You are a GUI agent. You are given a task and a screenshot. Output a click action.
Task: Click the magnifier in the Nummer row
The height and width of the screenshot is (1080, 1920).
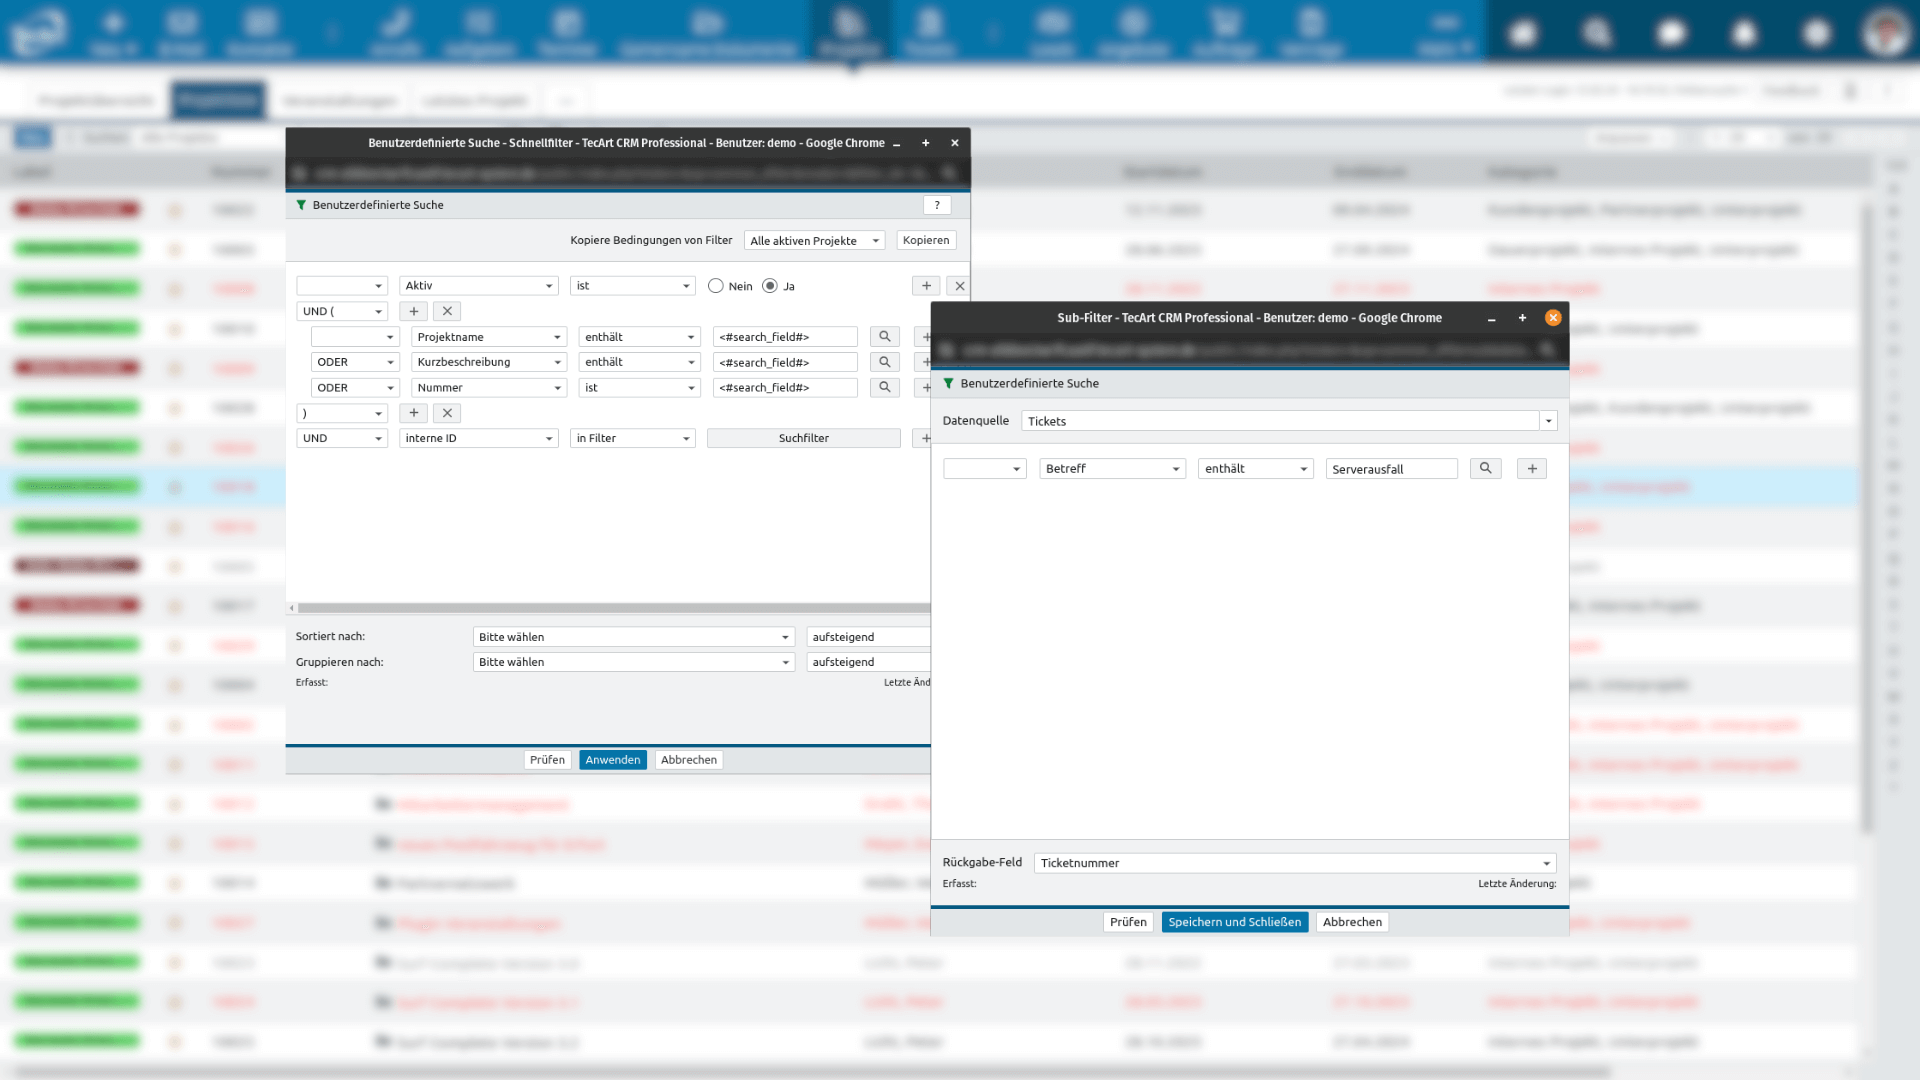pyautogui.click(x=884, y=387)
